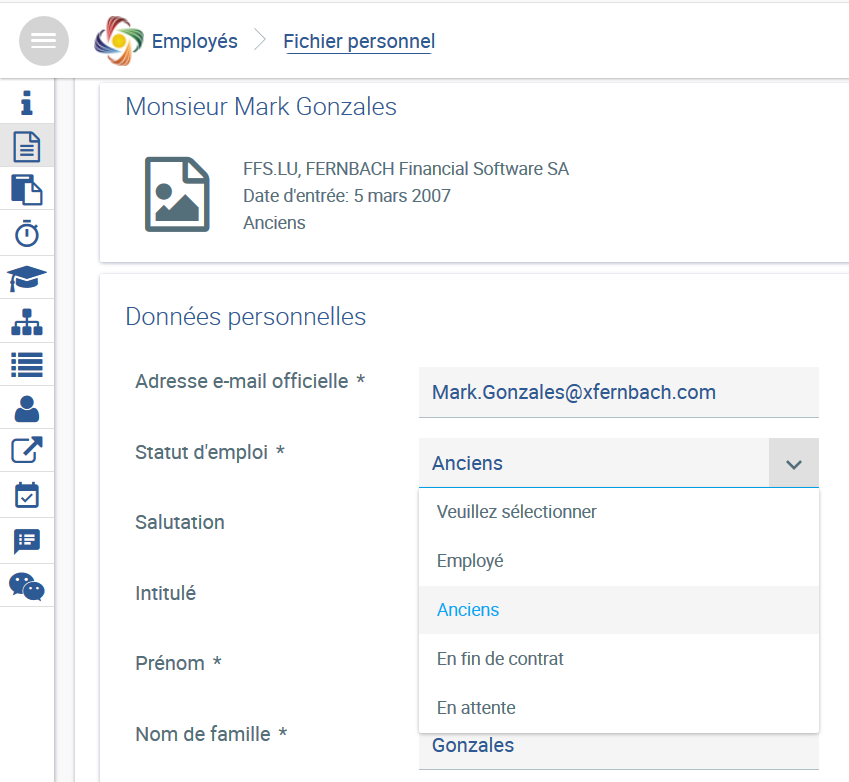This screenshot has width=849, height=782.
Task: Click the Date d'entrée: 5 mars 2007 text
Action: [x=347, y=196]
